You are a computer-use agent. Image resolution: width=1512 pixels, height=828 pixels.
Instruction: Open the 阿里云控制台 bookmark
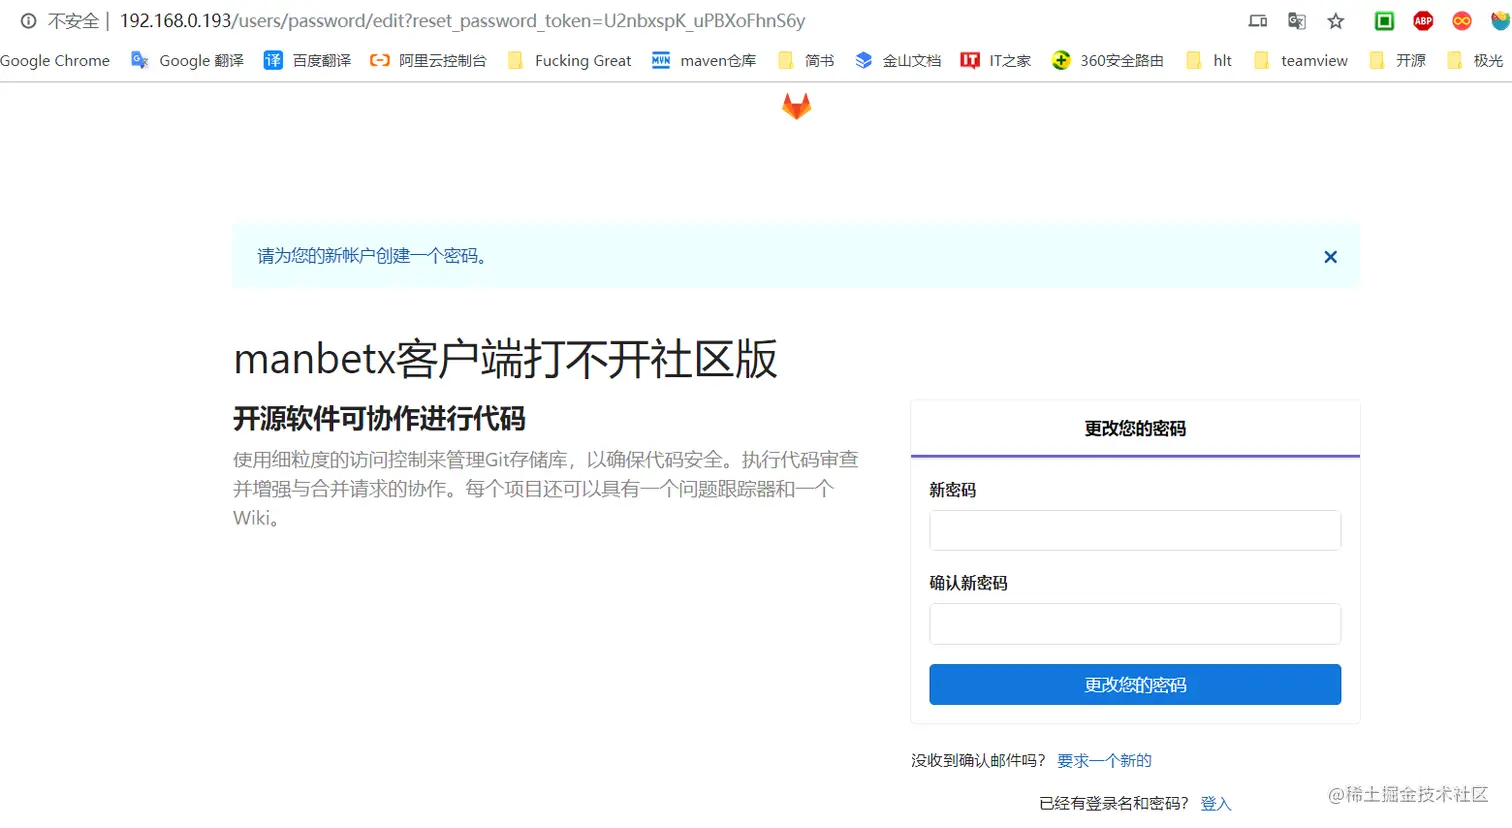pyautogui.click(x=428, y=61)
